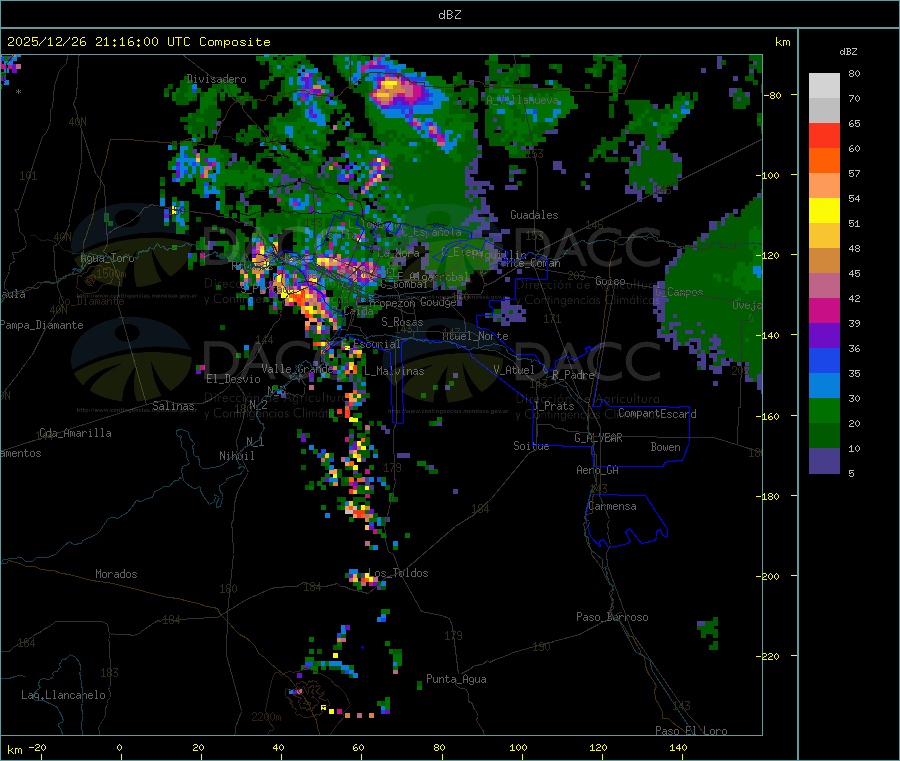
Task: Select the Valle_Grande label
Action: [x=296, y=369]
